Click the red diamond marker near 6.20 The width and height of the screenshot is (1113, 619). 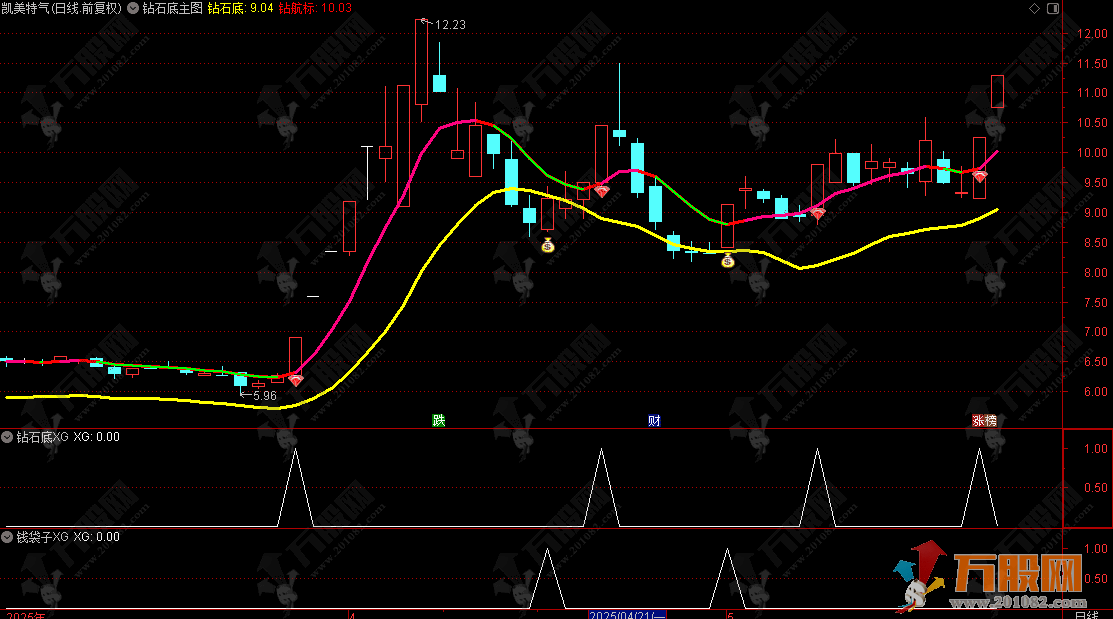coord(296,380)
